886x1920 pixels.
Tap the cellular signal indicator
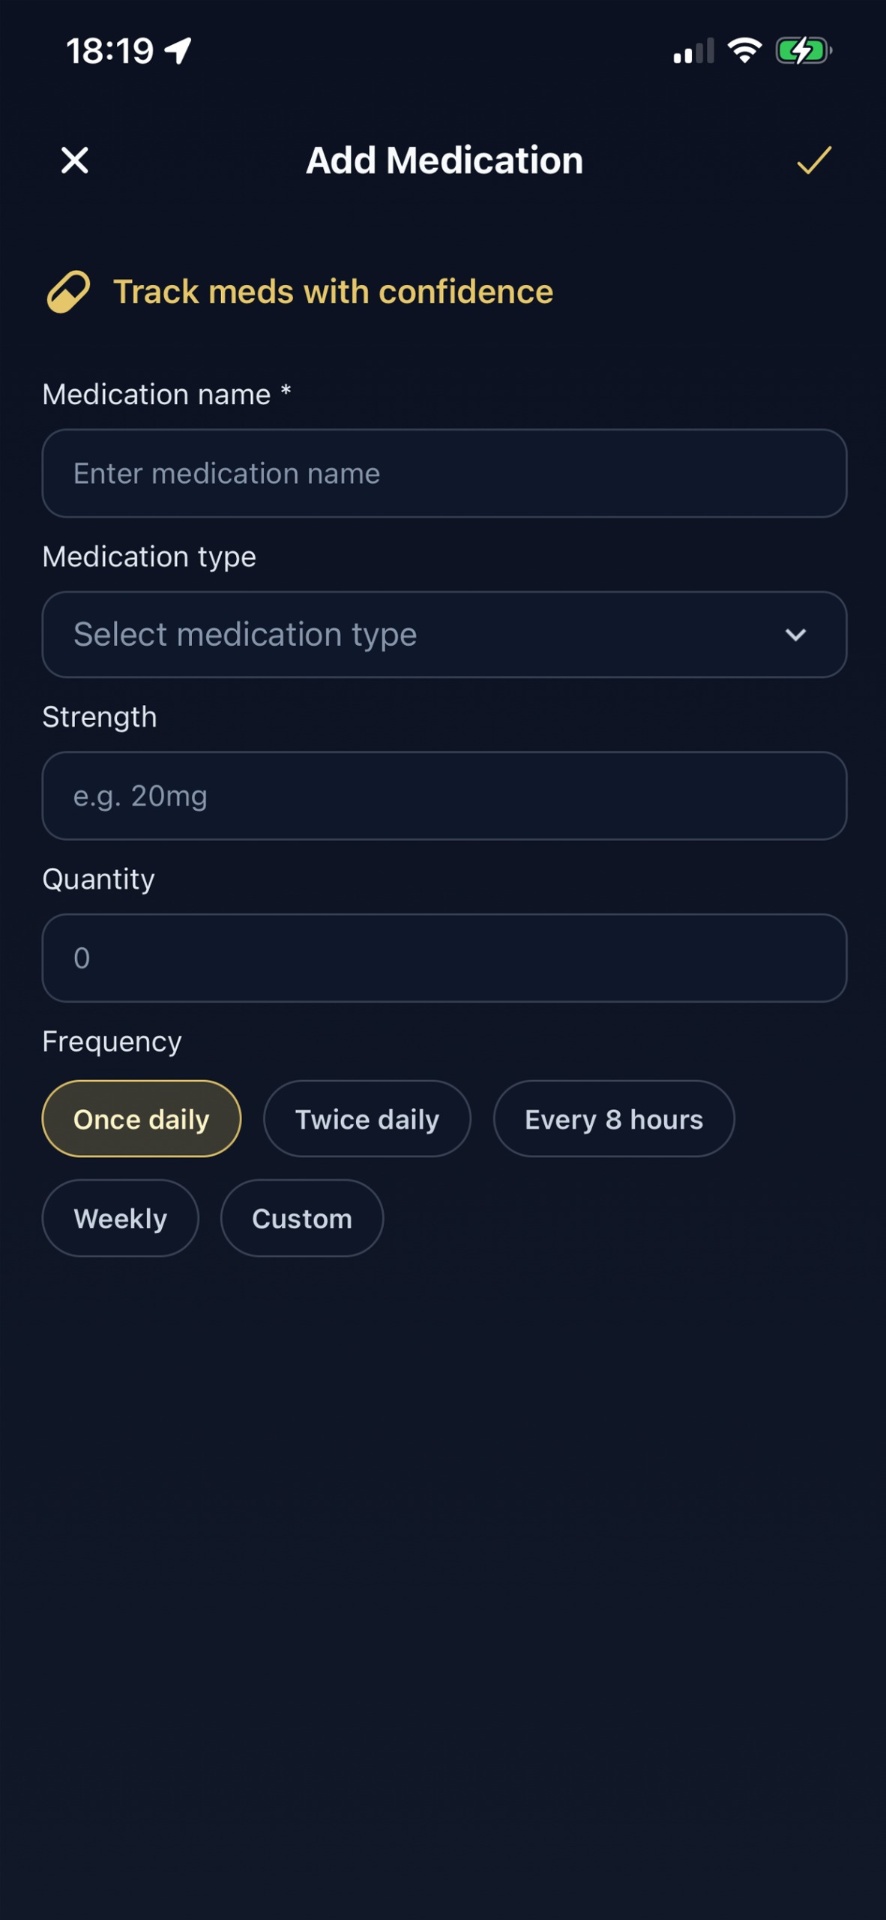point(691,52)
